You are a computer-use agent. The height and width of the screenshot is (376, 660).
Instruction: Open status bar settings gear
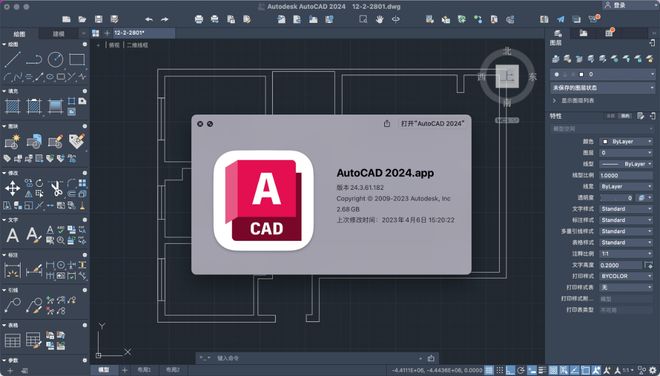coord(653,371)
